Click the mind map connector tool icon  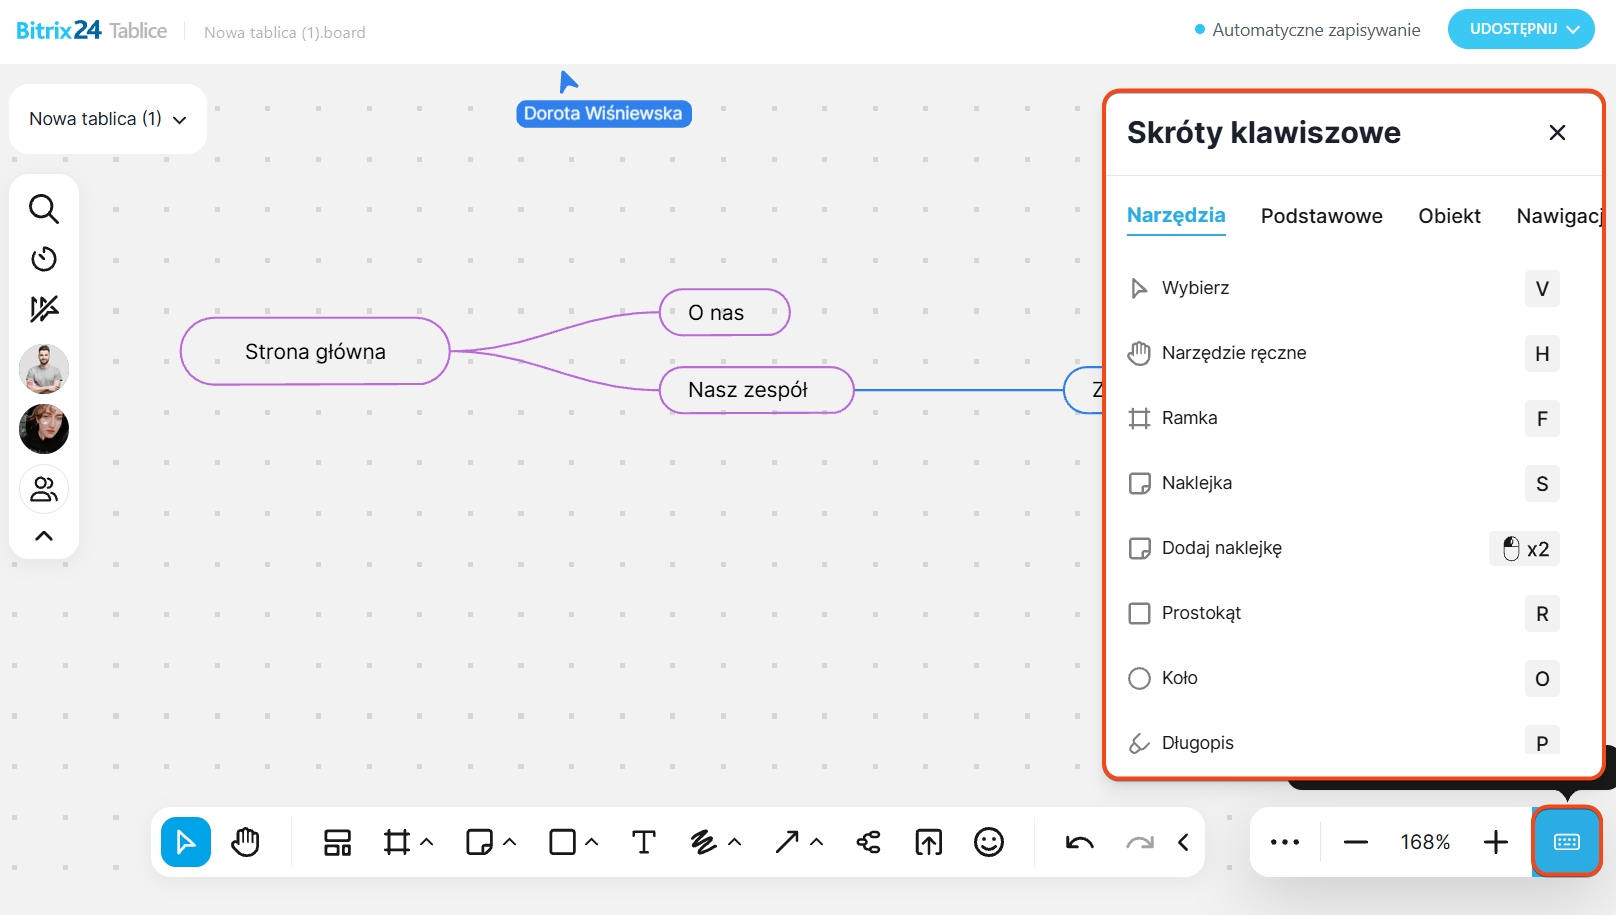tap(868, 842)
